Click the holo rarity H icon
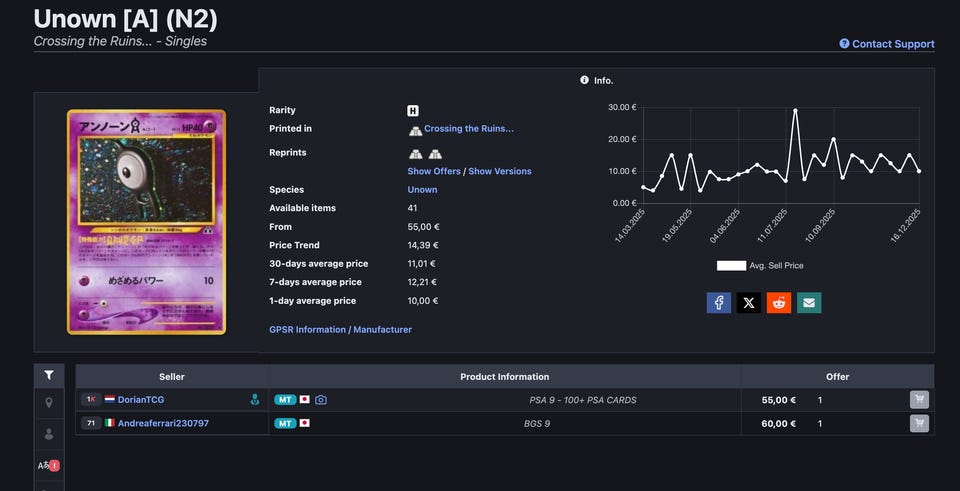Image resolution: width=960 pixels, height=491 pixels. coord(413,111)
